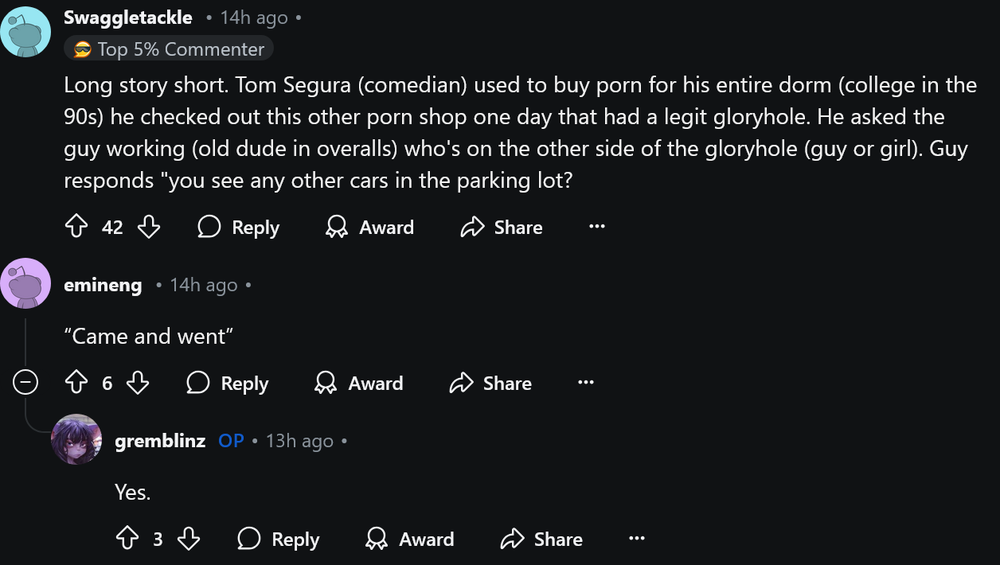
Task: Reply to Swaggletackle's comment
Action: (238, 227)
